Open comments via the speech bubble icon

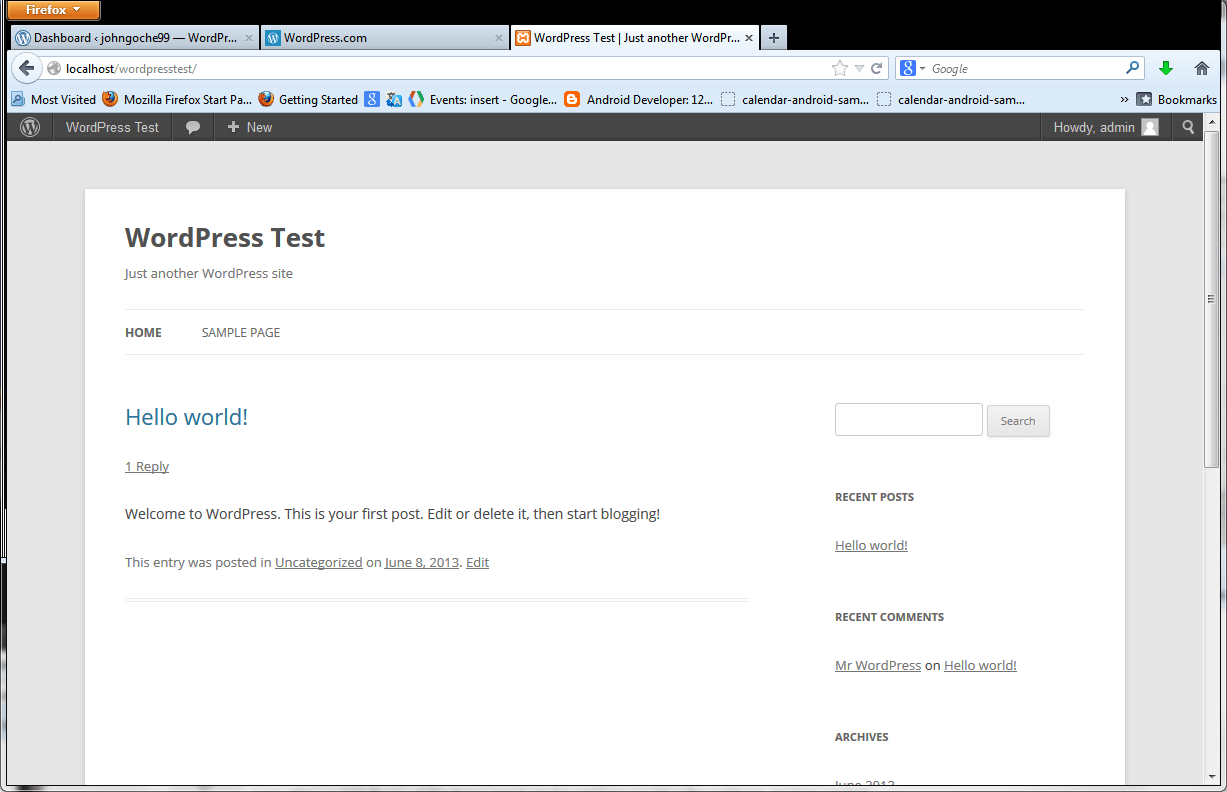coord(192,127)
